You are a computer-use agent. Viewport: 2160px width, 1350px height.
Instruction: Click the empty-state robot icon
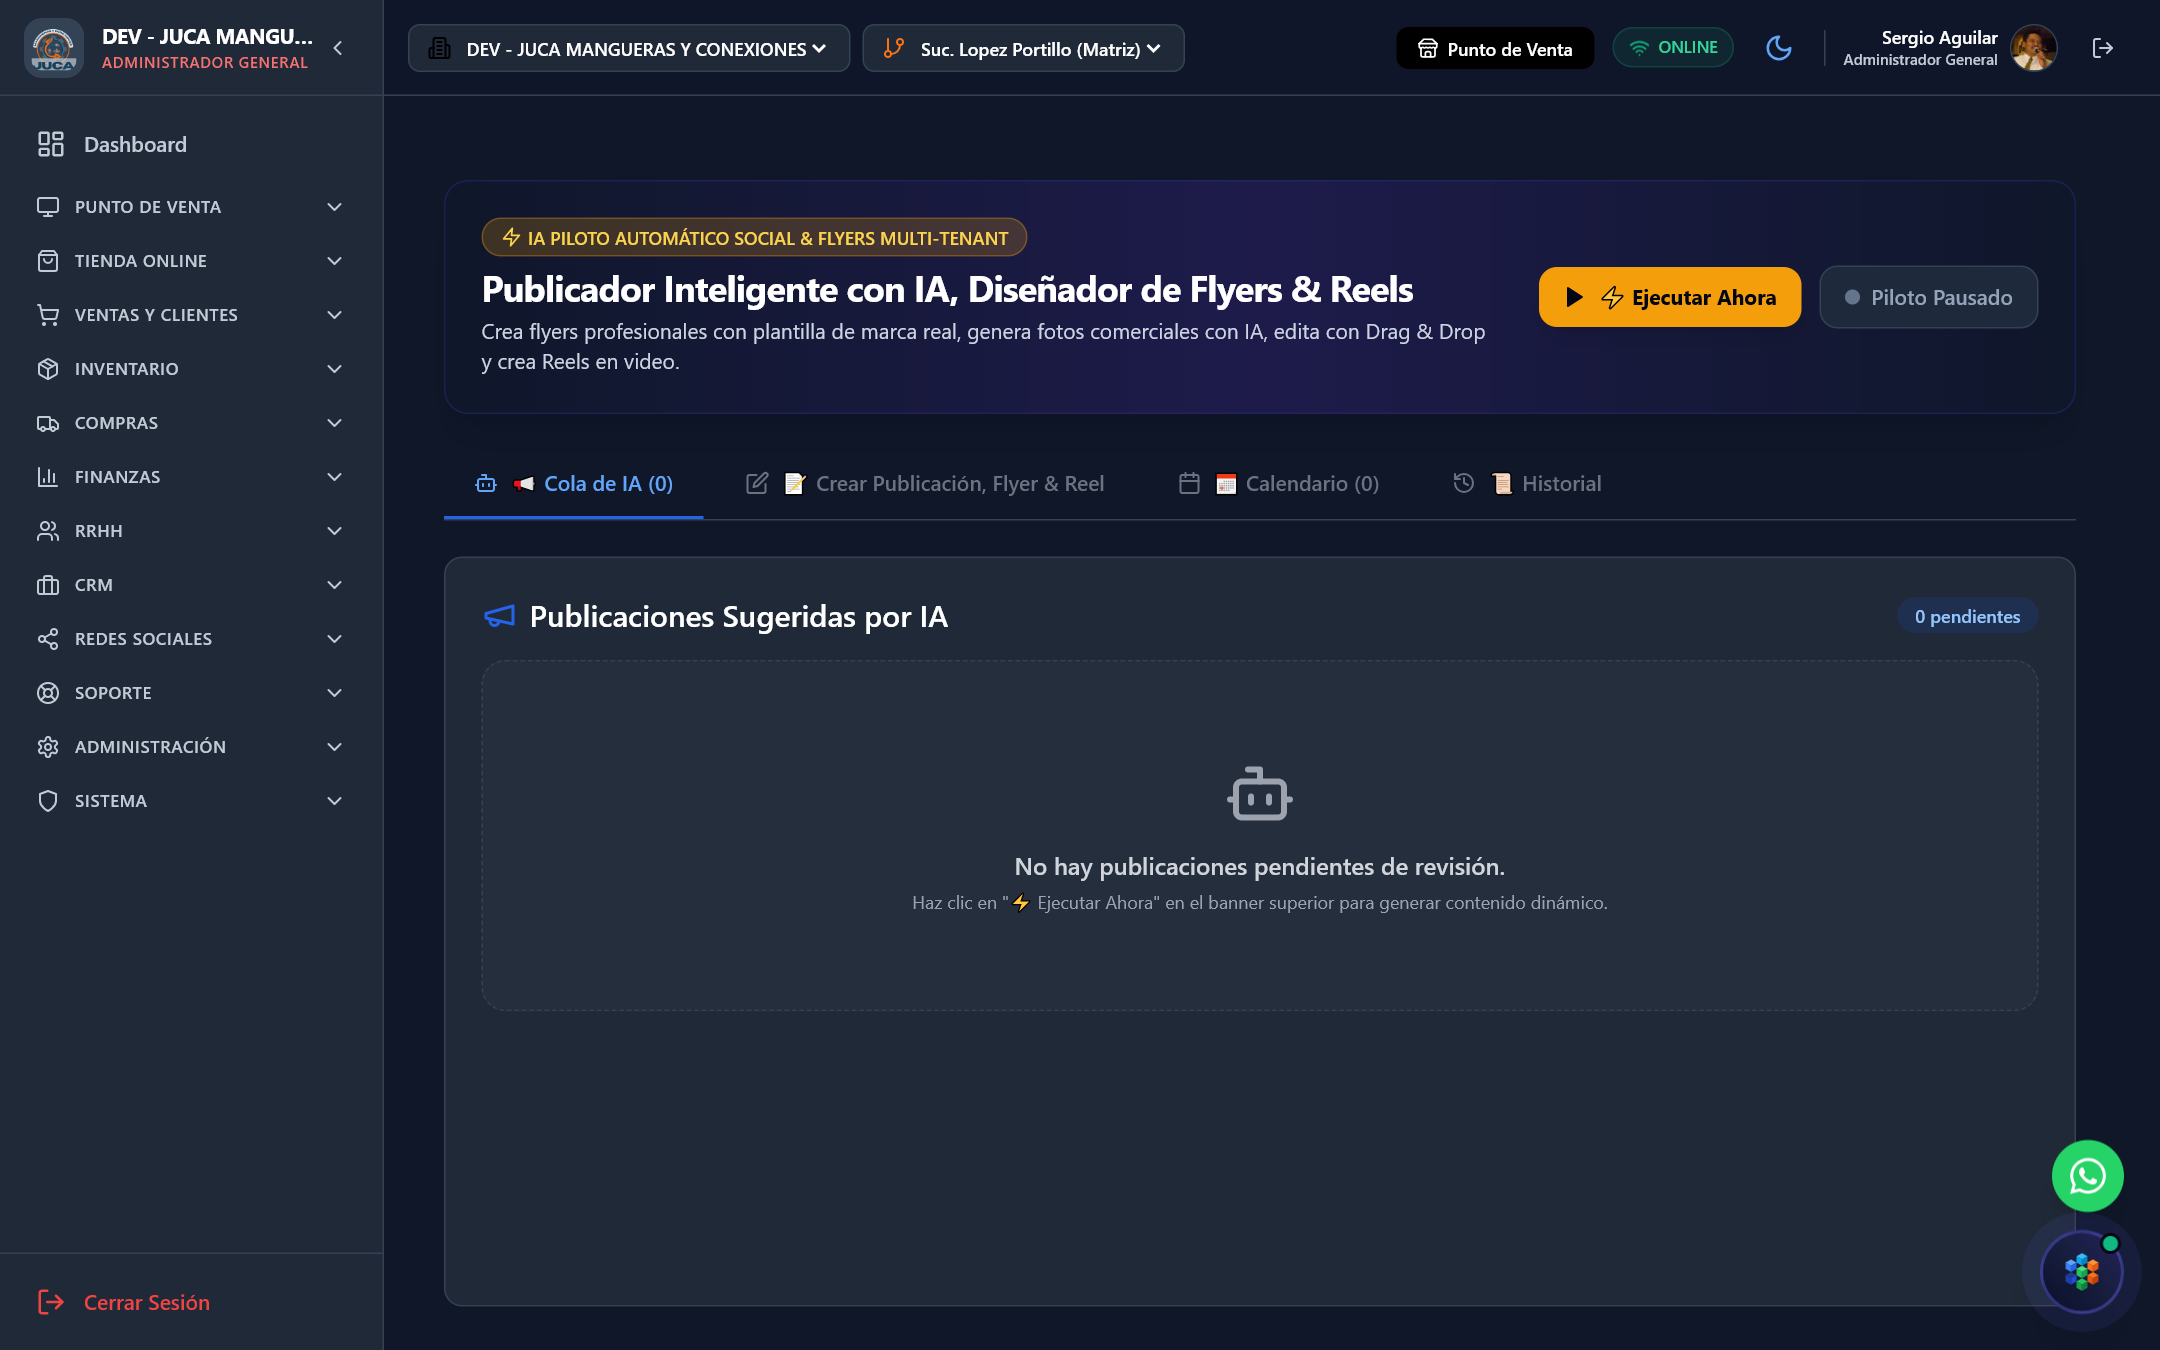pos(1260,794)
